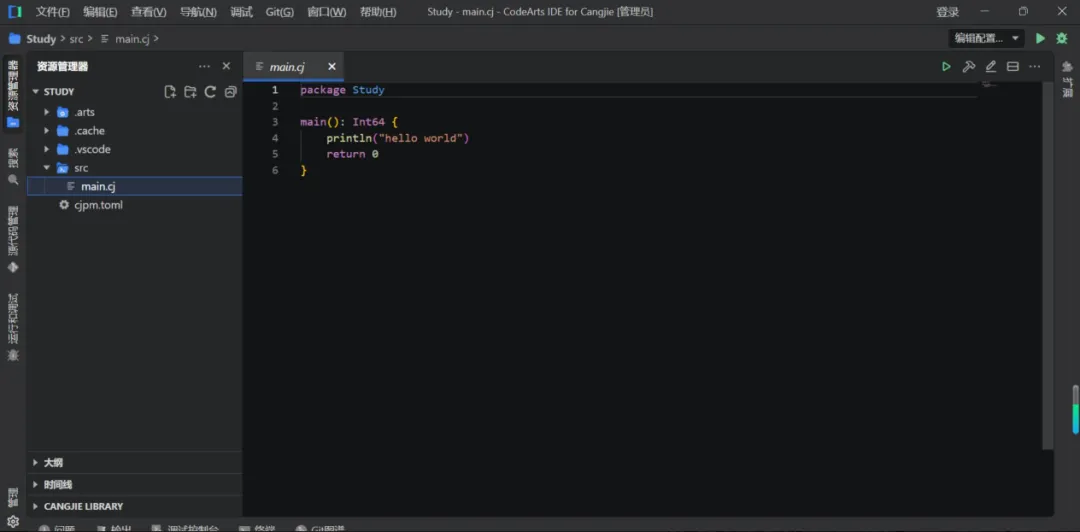This screenshot has width=1080, height=532.
Task: Open the run configuration dropdown
Action: coord(987,39)
